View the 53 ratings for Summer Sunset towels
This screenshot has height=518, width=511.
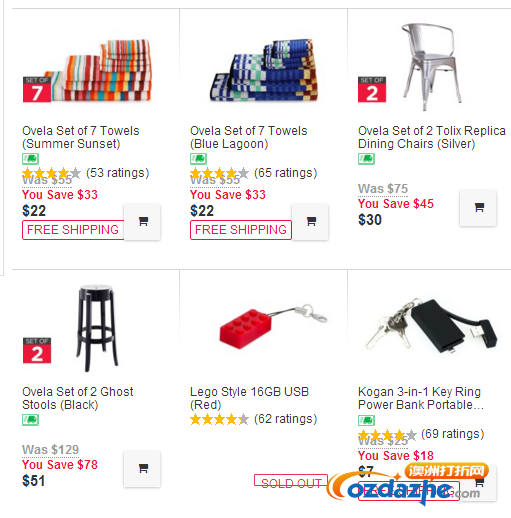(x=117, y=173)
